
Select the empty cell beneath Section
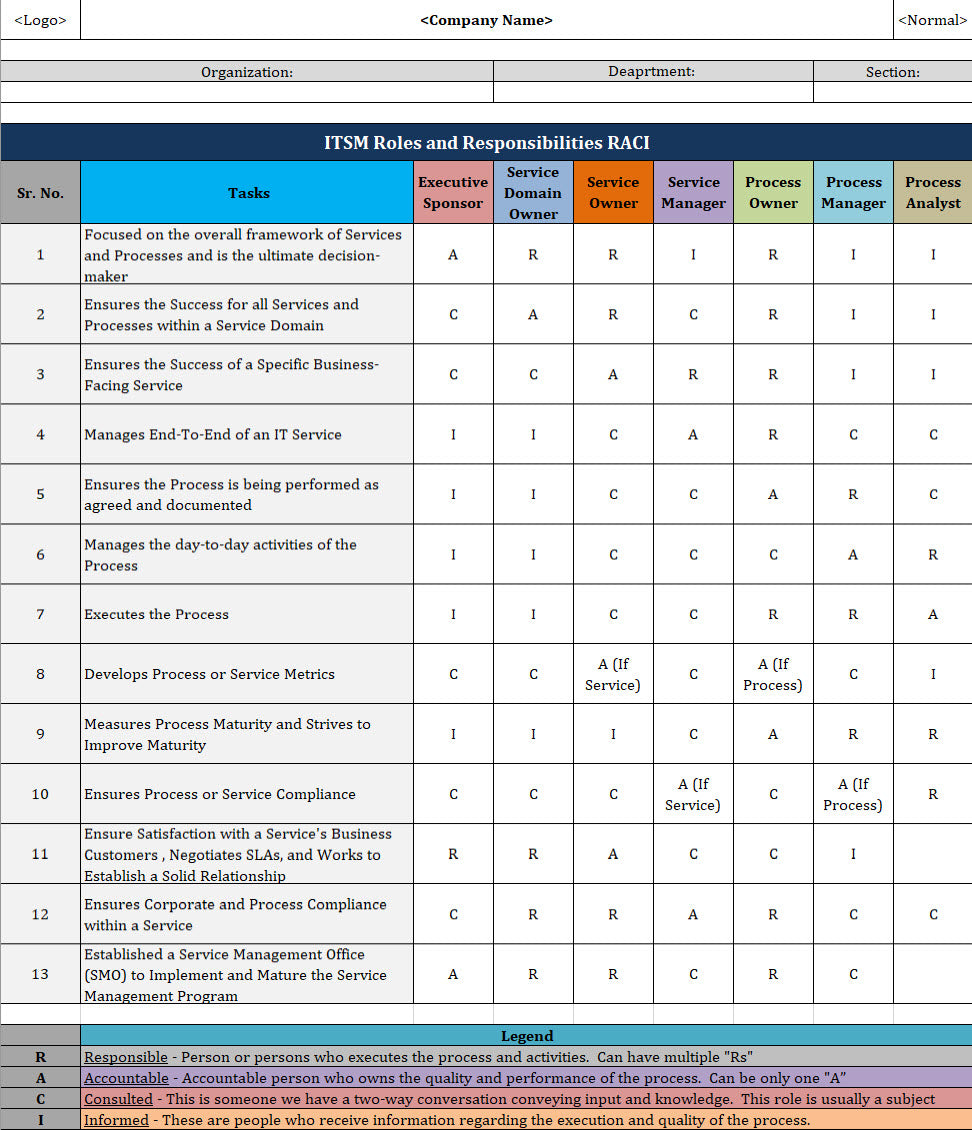point(892,92)
